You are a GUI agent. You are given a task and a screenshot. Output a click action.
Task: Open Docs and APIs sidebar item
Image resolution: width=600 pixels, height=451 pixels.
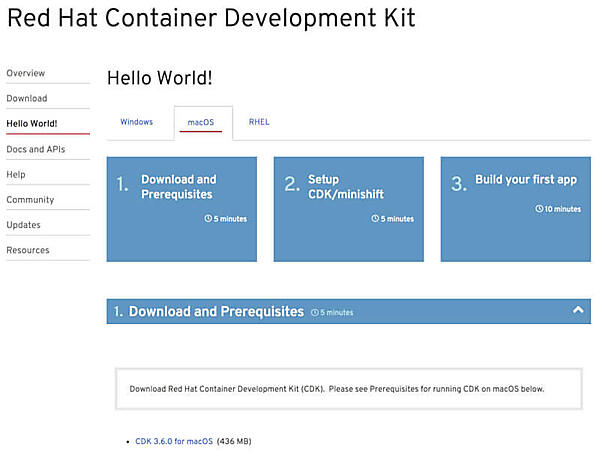38,149
